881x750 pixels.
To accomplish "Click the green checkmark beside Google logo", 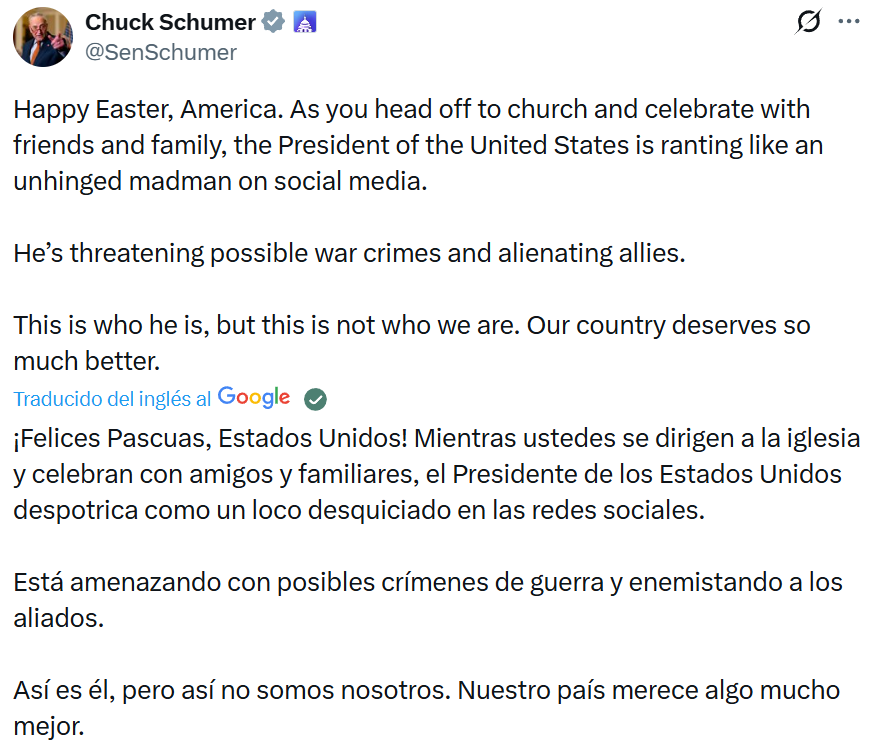I will tap(315, 399).
